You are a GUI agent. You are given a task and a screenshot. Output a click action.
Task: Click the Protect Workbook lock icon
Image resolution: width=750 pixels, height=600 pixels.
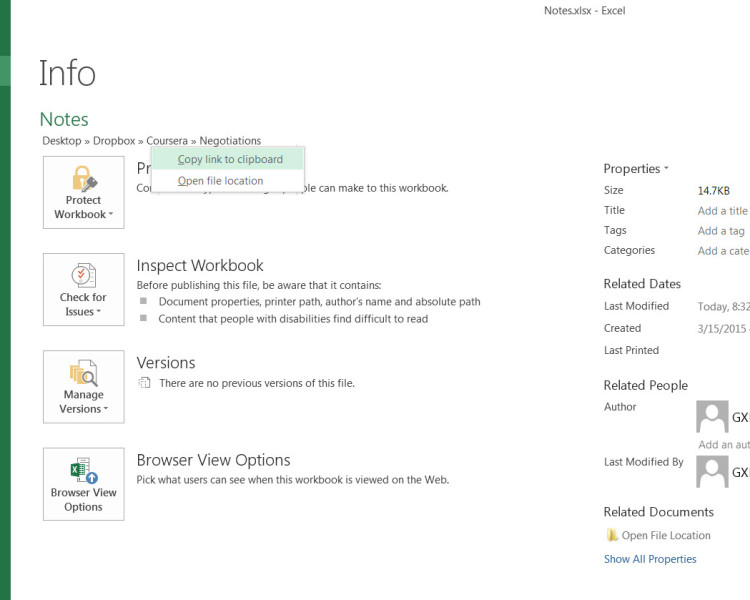click(x=84, y=179)
